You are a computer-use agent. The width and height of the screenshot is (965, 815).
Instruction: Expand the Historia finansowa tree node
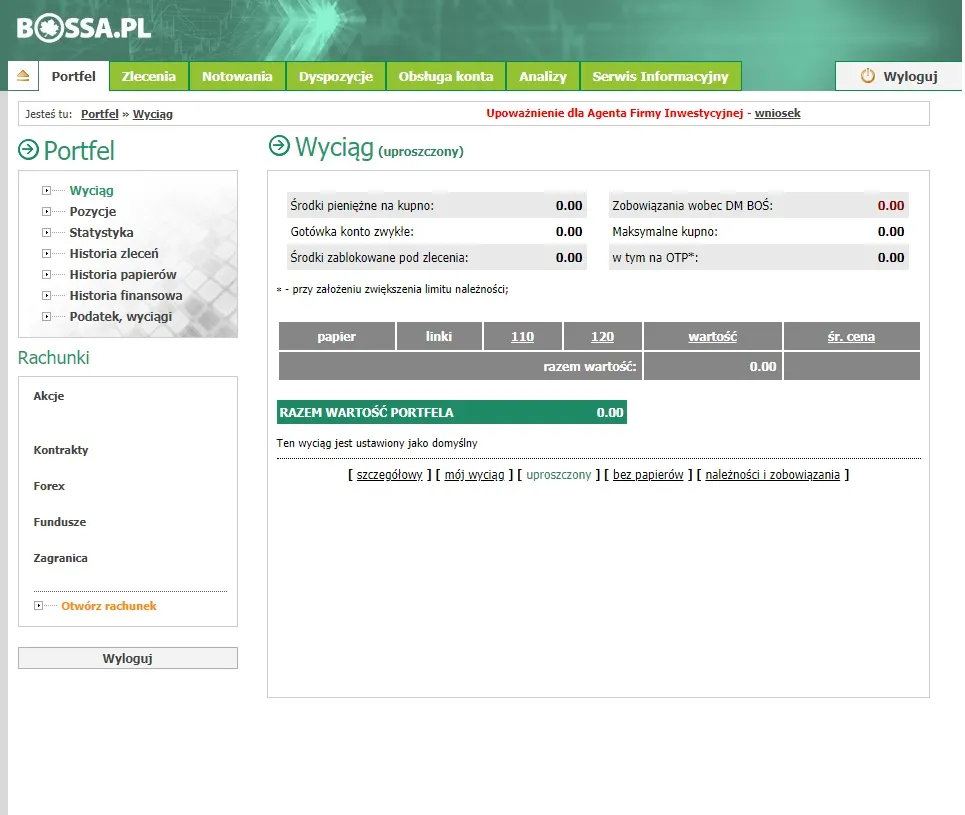(46, 295)
